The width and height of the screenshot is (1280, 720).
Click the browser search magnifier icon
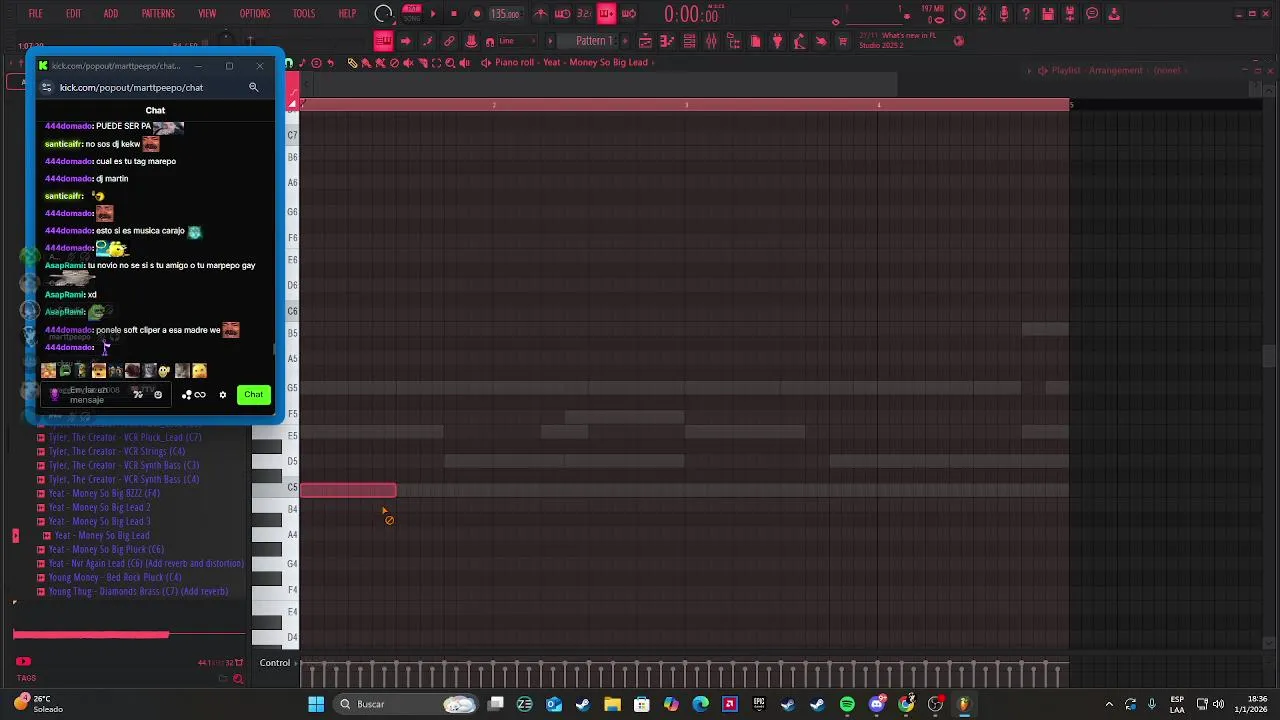click(238, 679)
